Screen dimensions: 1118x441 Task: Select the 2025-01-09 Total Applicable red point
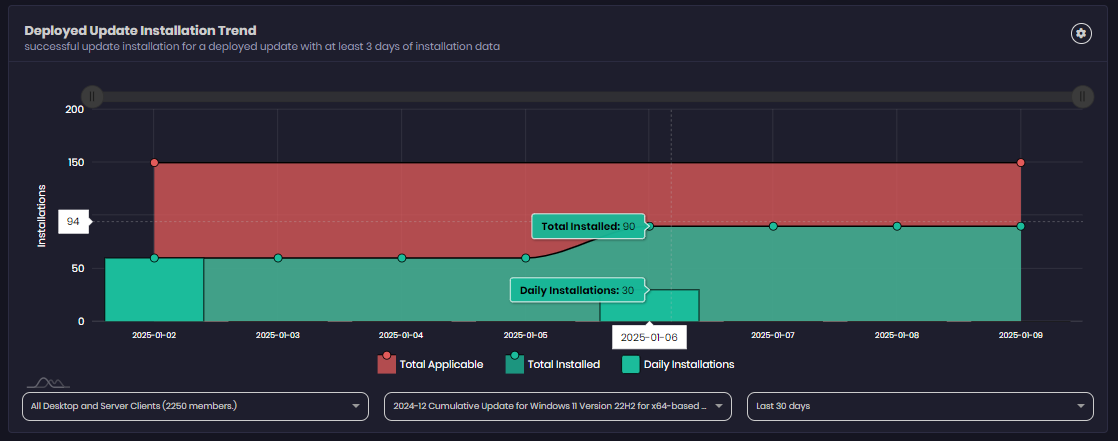[x=1020, y=162]
